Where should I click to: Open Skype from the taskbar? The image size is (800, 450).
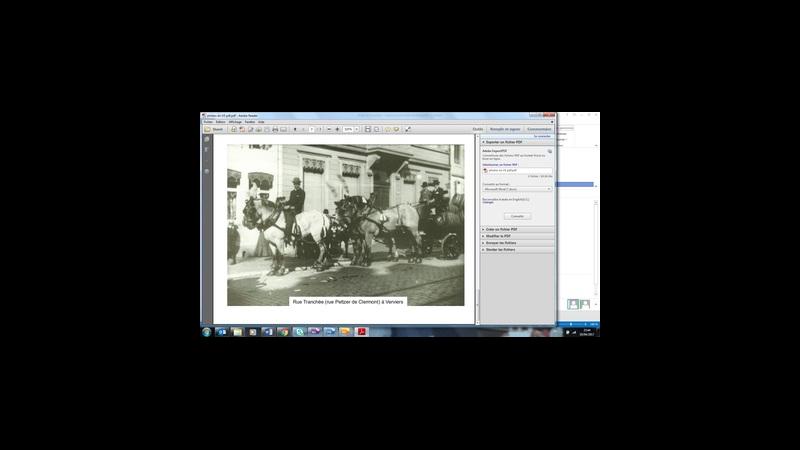299,332
